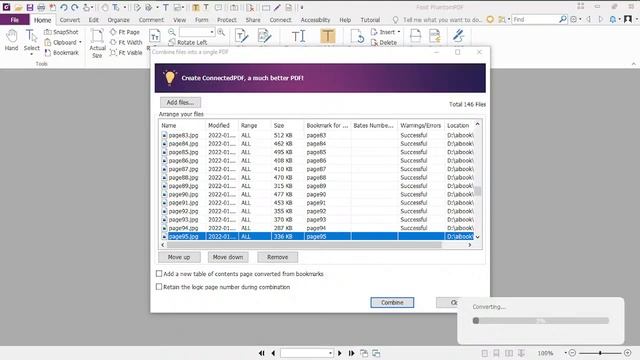
Task: Open the ribbon zoom level dropdown
Action: tap(212, 32)
